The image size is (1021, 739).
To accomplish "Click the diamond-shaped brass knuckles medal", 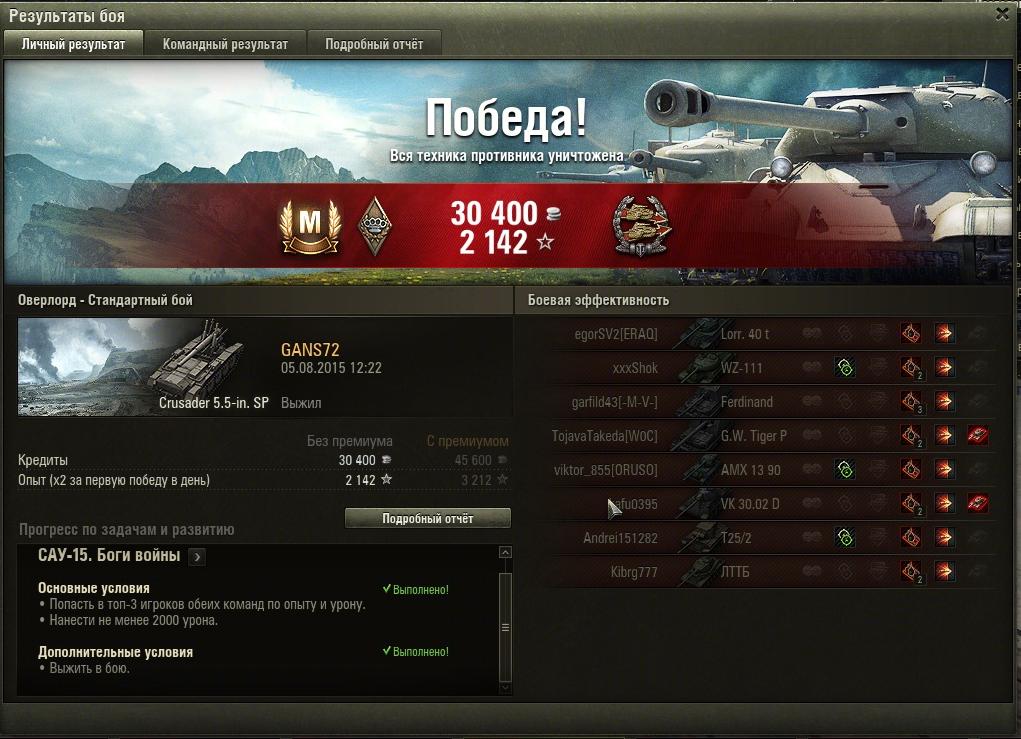I will (x=376, y=225).
